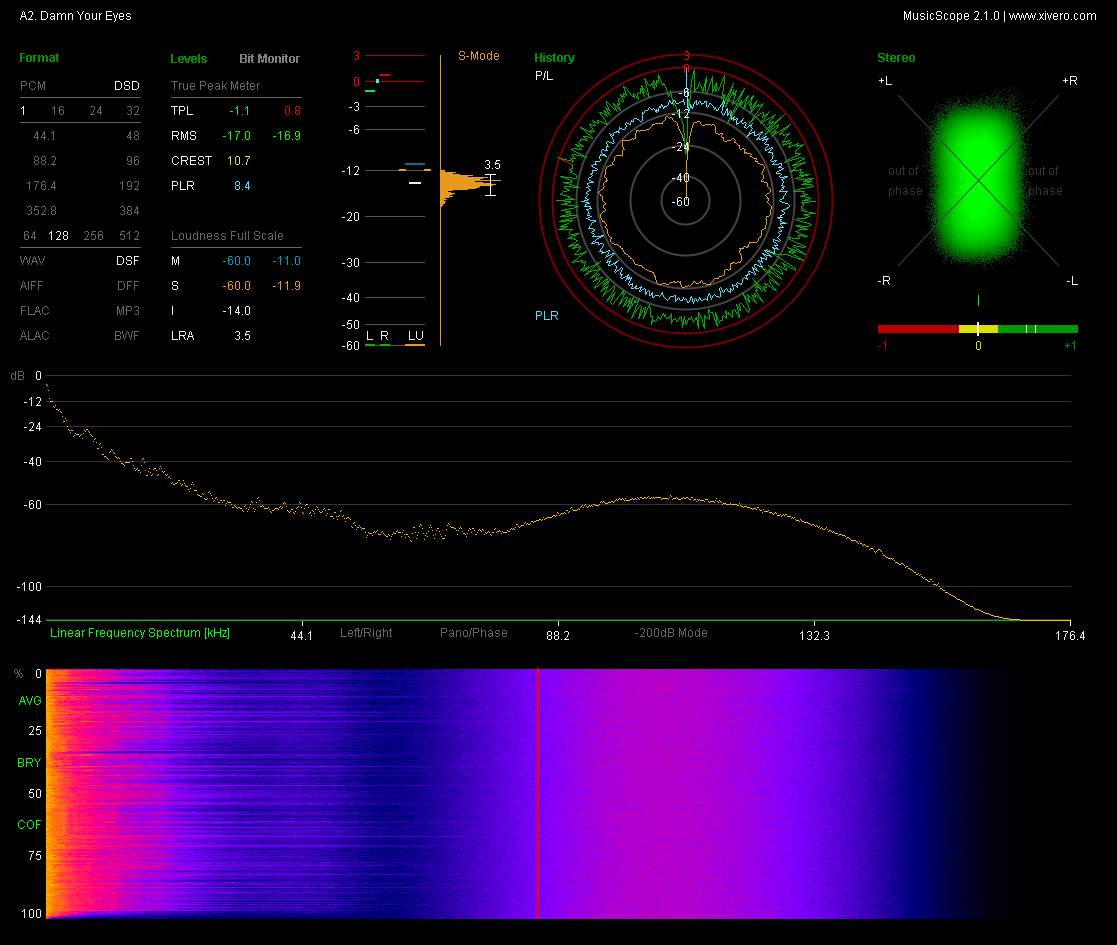Image resolution: width=1117 pixels, height=945 pixels.
Task: Click the green stereo vectorscope display
Action: click(x=978, y=180)
